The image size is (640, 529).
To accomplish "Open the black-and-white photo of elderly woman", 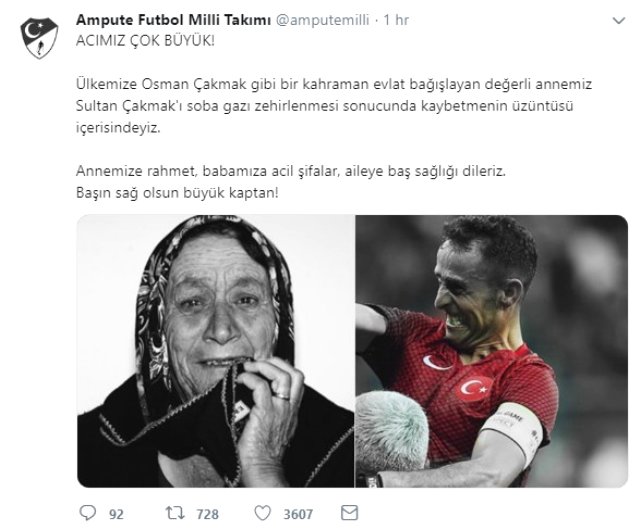I will coord(216,351).
